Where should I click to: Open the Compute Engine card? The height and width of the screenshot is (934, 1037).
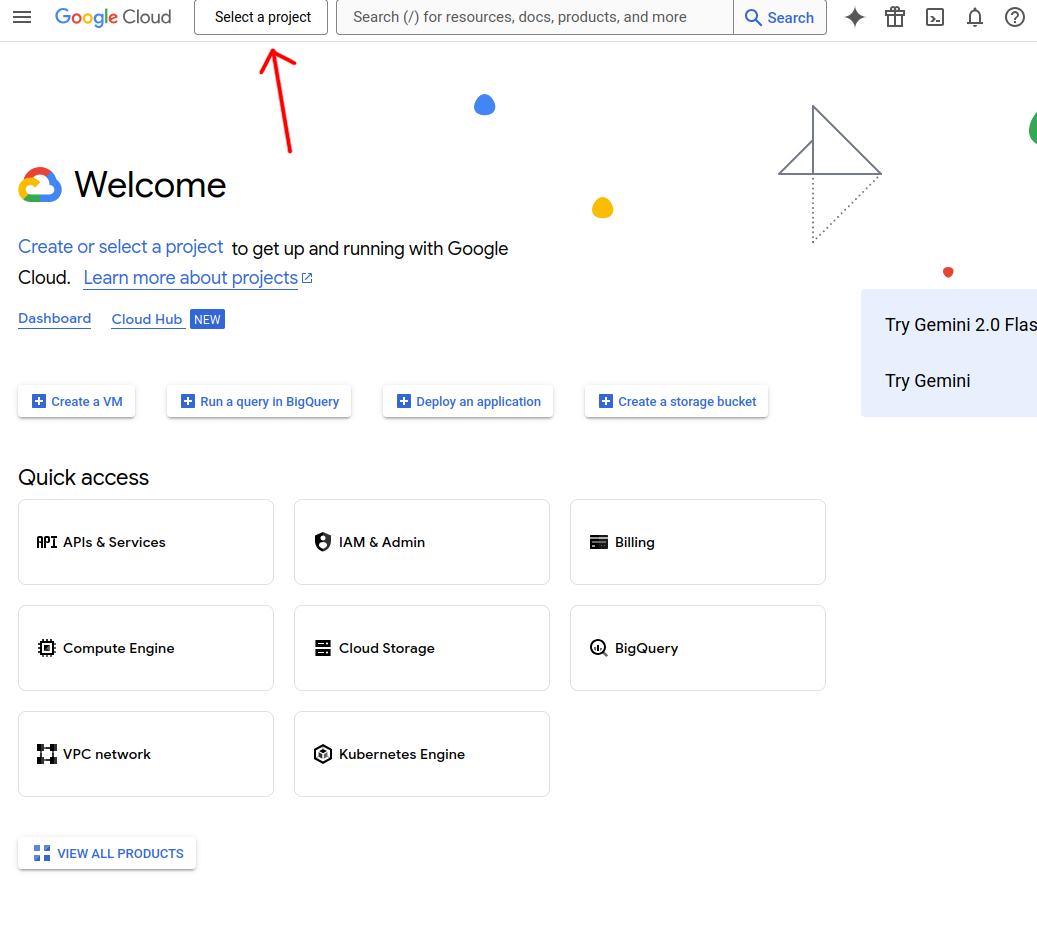(146, 648)
